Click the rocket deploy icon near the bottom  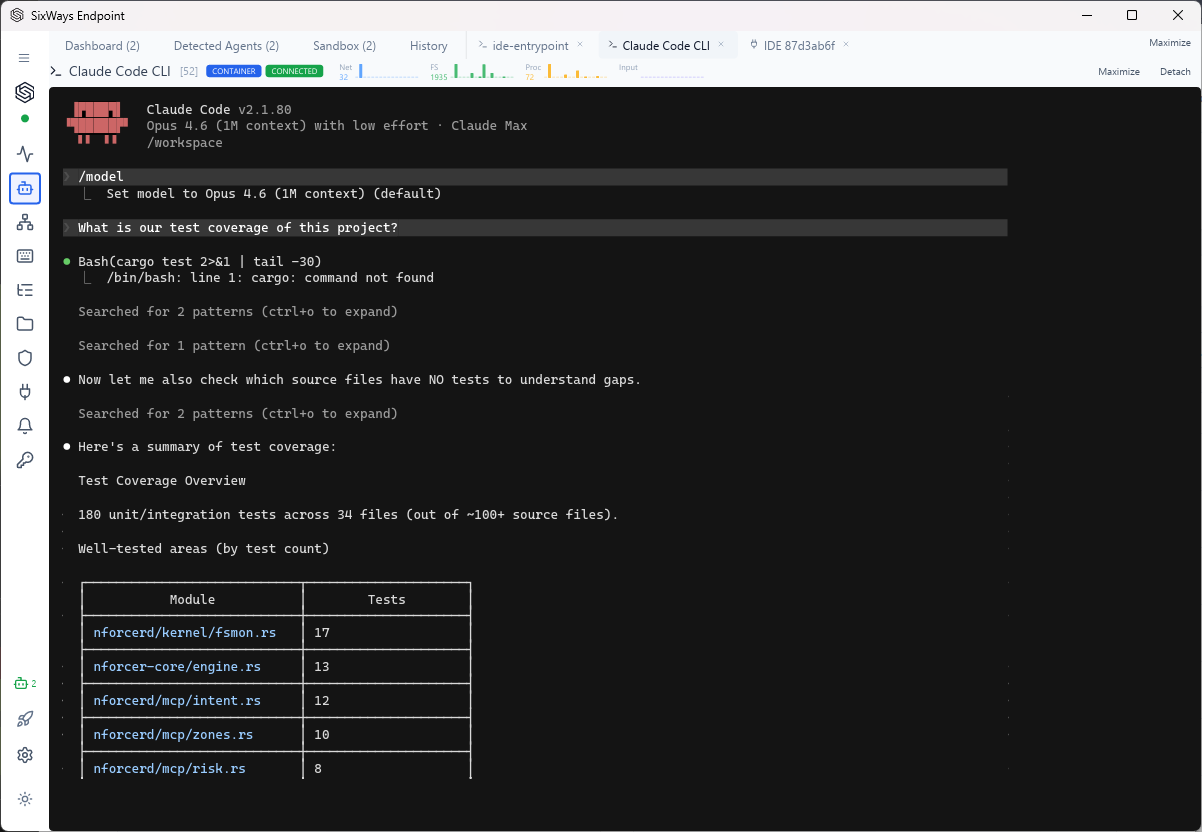click(x=25, y=718)
